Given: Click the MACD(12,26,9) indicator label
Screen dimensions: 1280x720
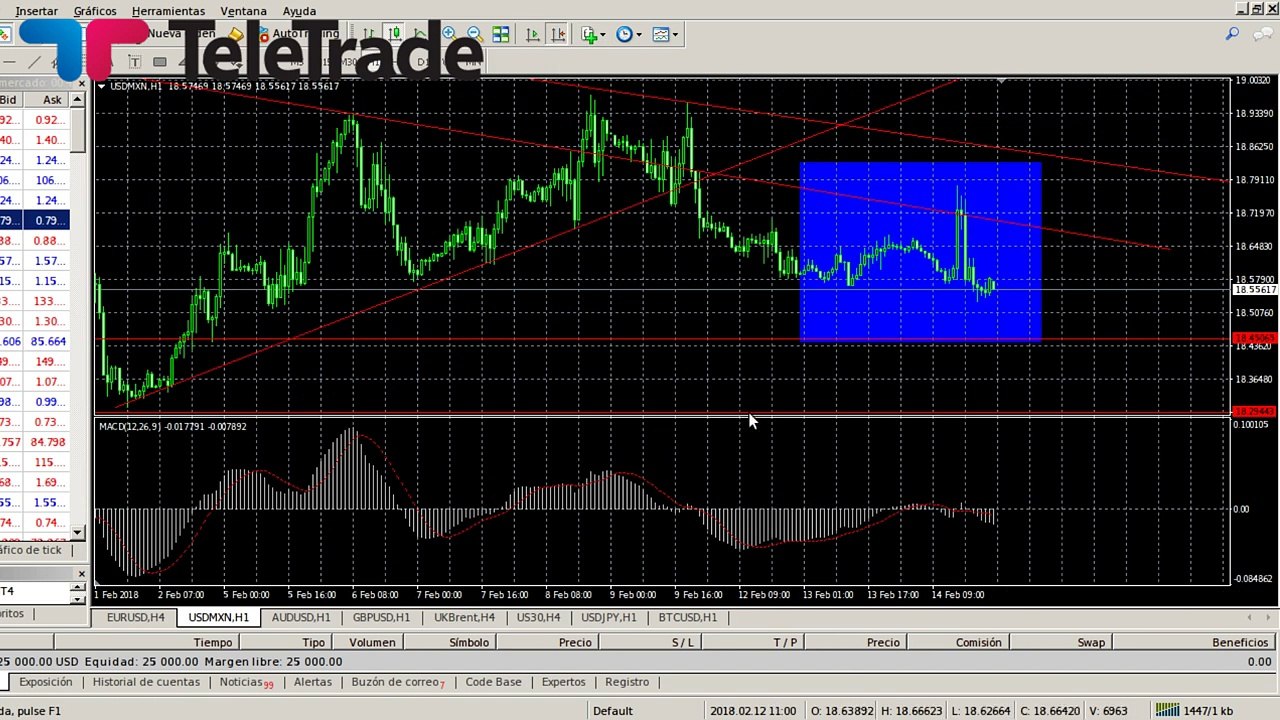Looking at the screenshot, I should pos(128,427).
